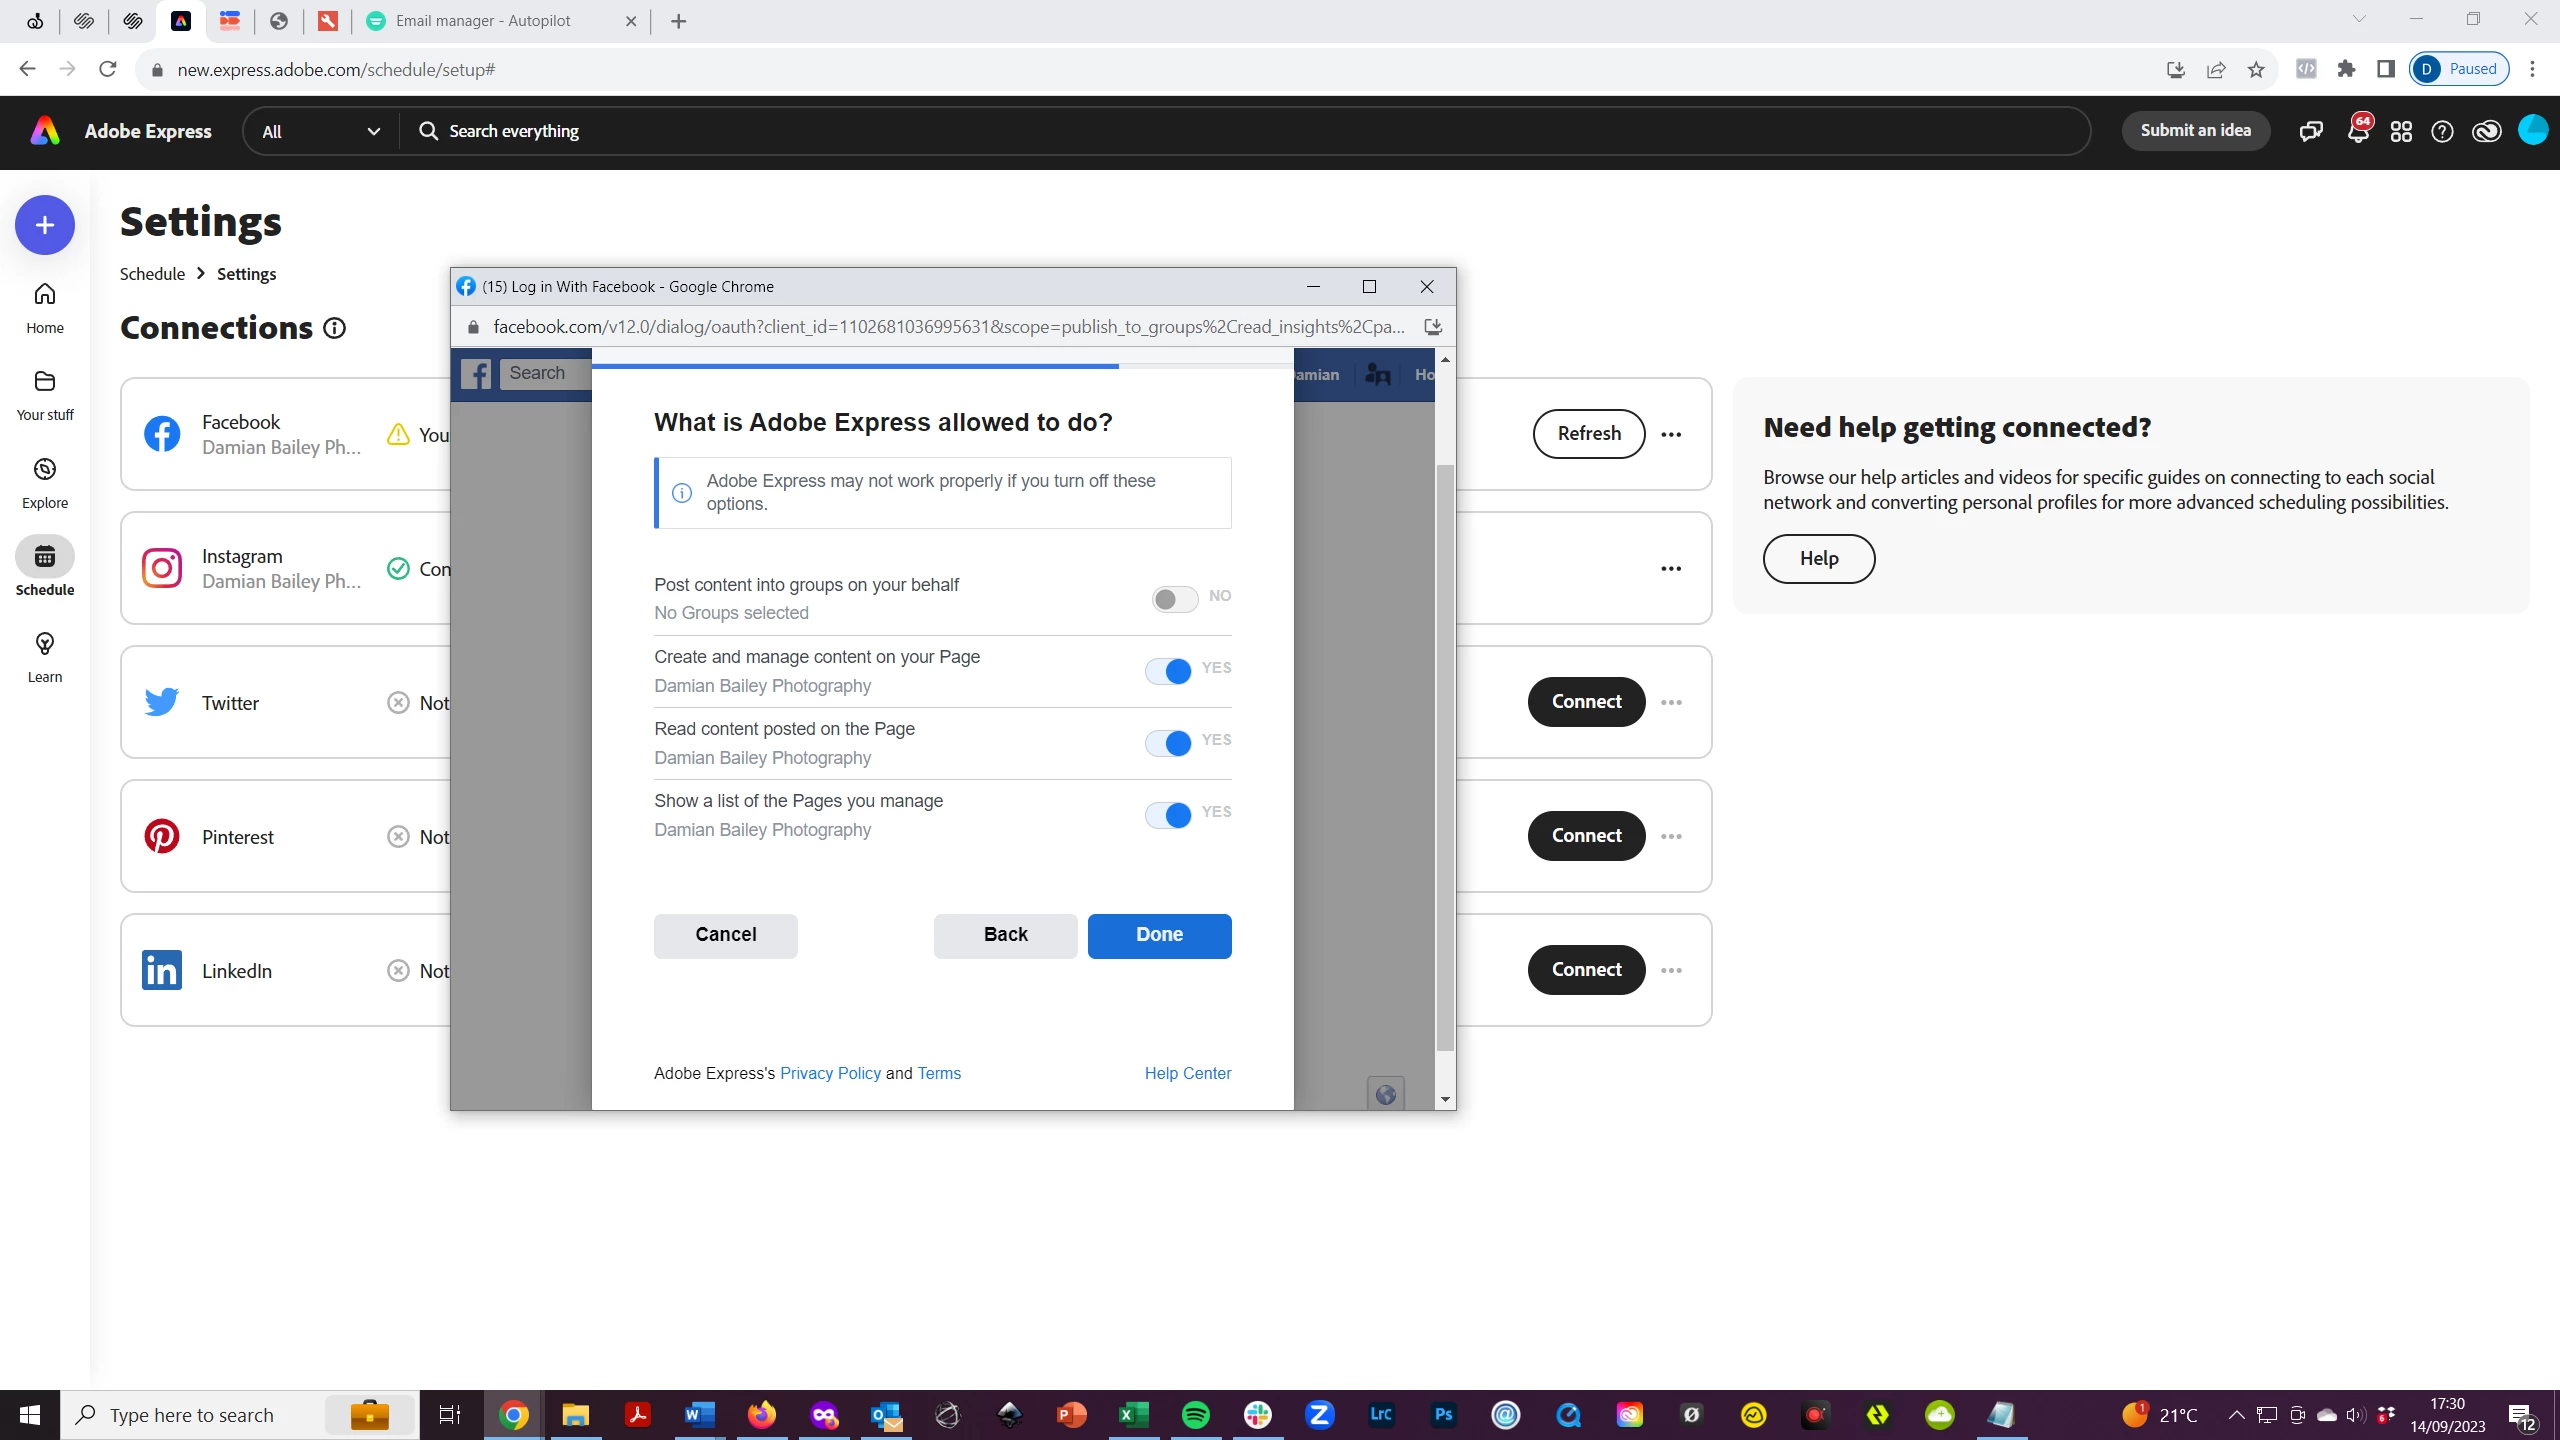Click the apps grid icon in header
Viewport: 2560px width, 1440px height.
coord(2401,132)
